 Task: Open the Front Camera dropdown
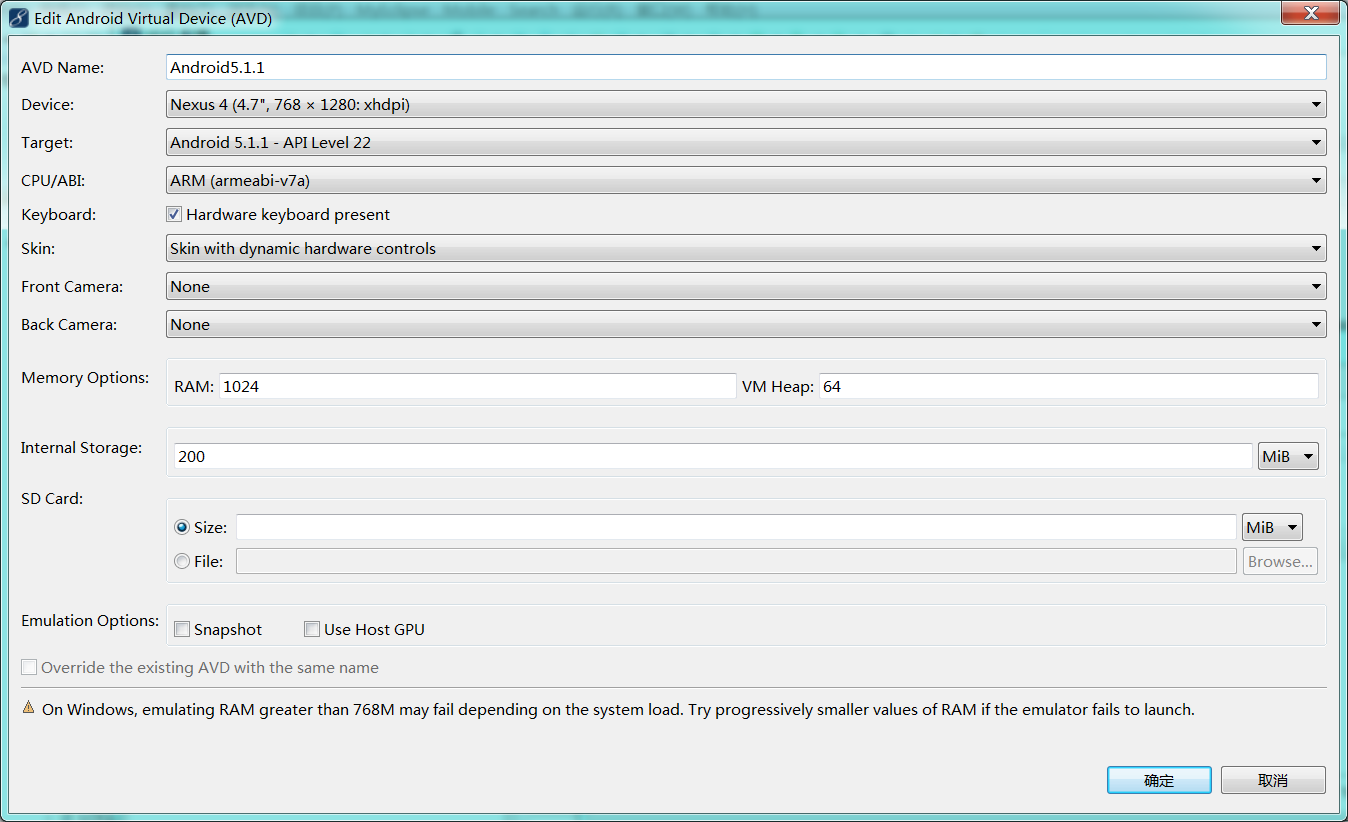point(746,286)
